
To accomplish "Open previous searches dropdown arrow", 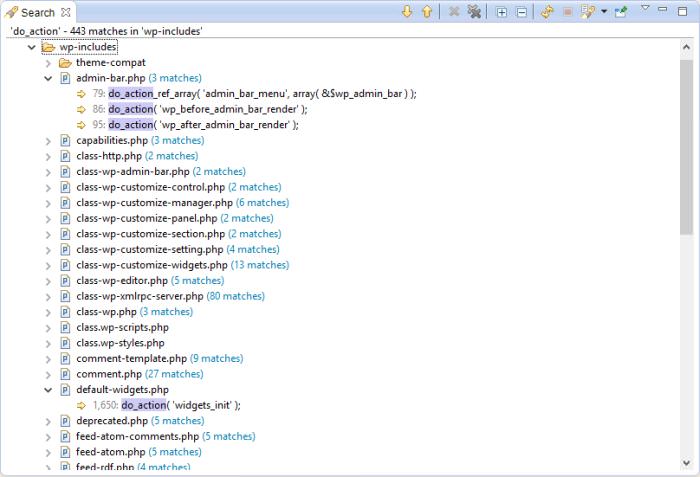I will [604, 12].
